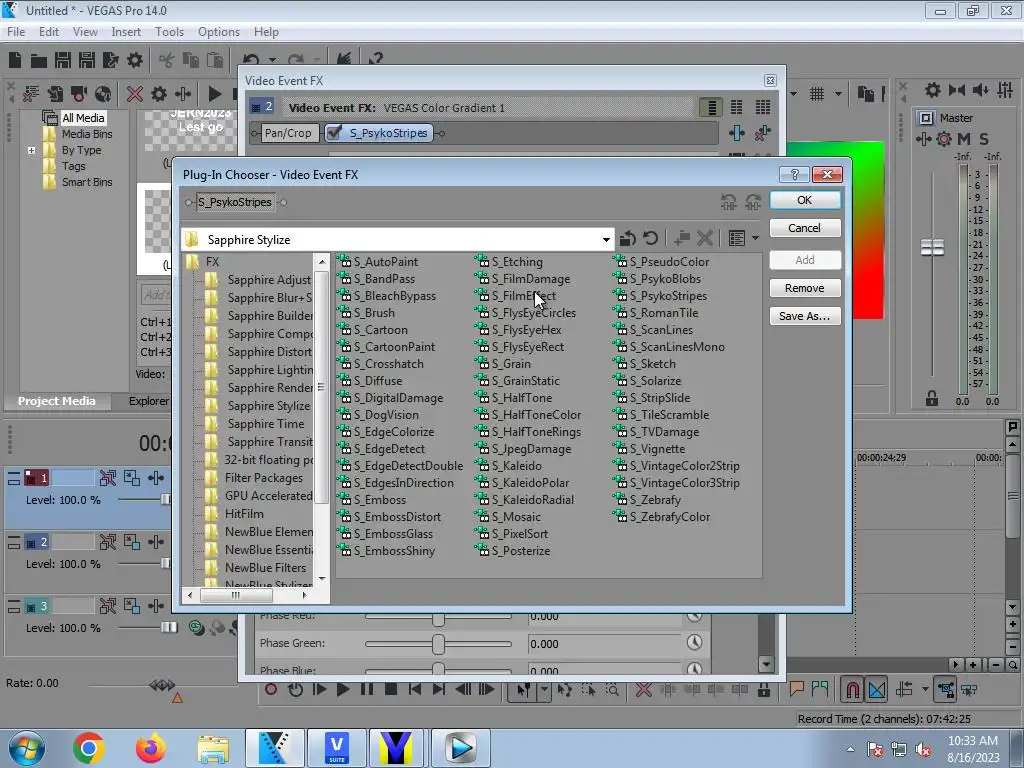This screenshot has height=768, width=1024.
Task: Open the Tools menu
Action: tap(169, 31)
